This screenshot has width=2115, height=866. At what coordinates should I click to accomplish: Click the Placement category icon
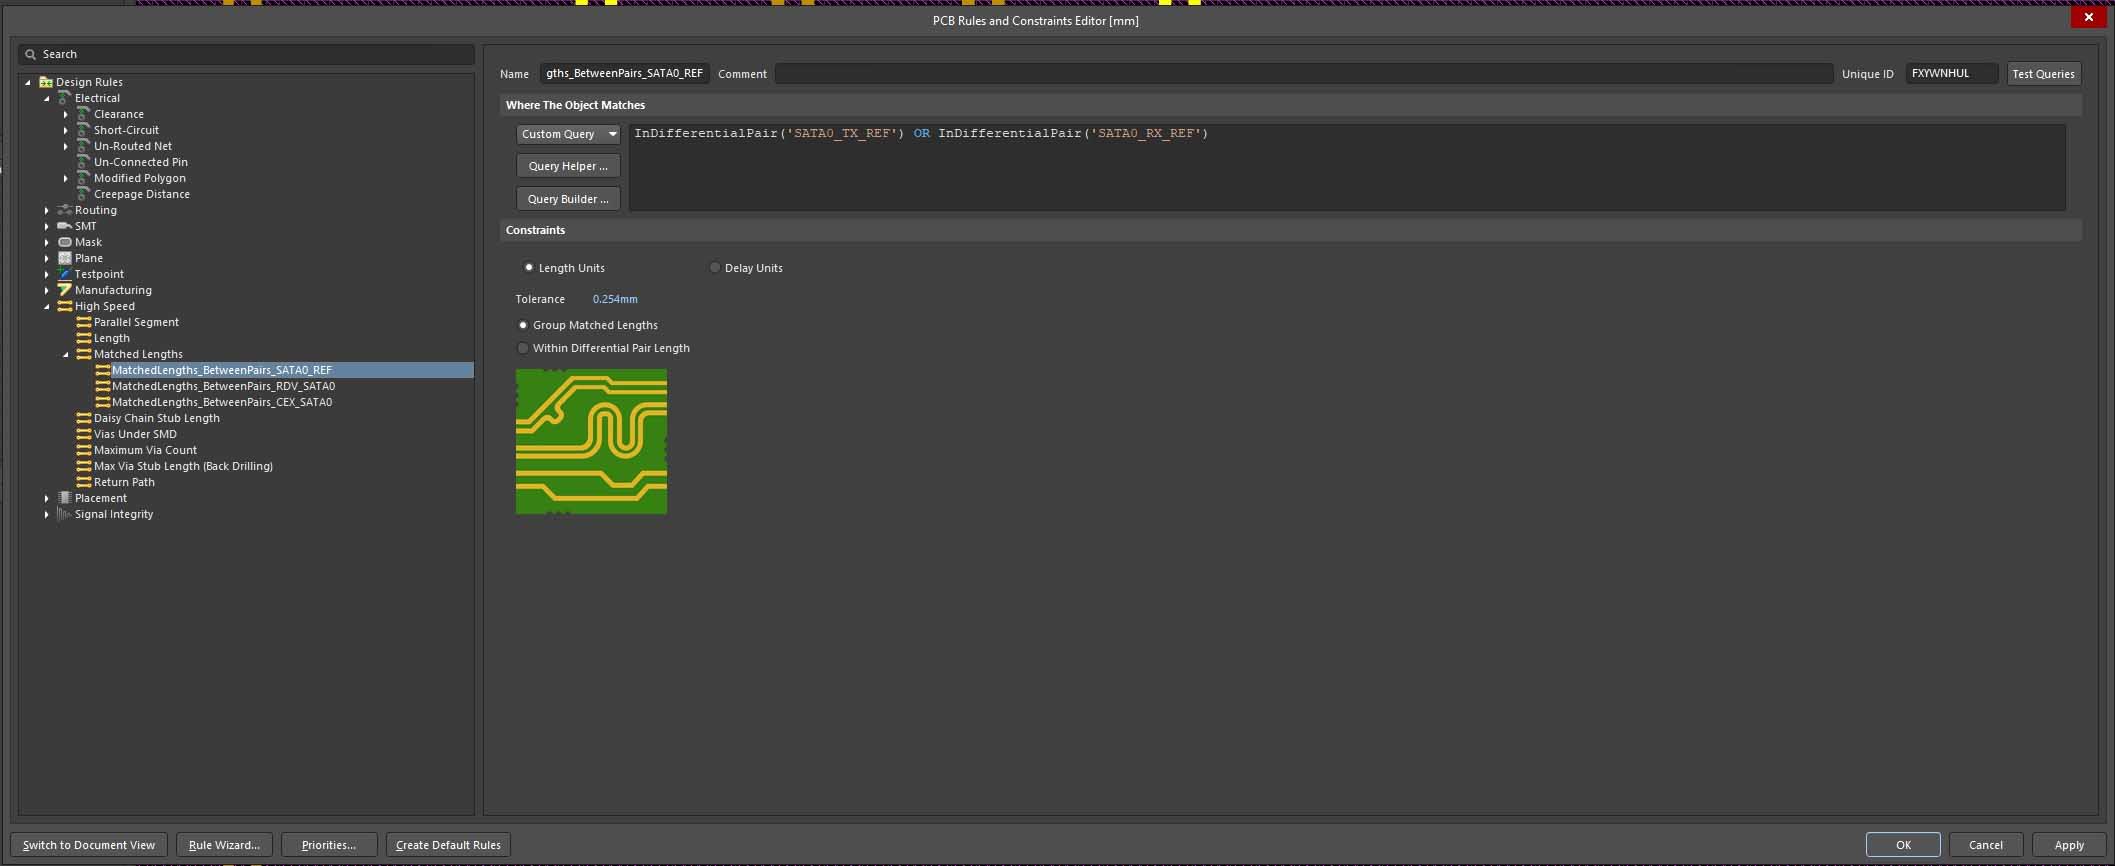tap(65, 498)
